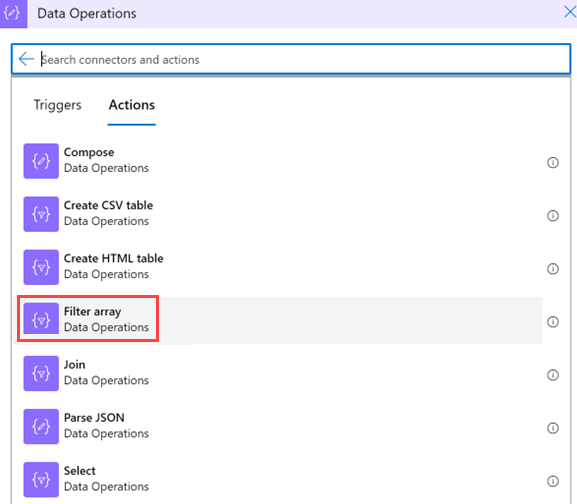The height and width of the screenshot is (504, 577).
Task: Click the Compose action icon
Action: click(x=41, y=161)
